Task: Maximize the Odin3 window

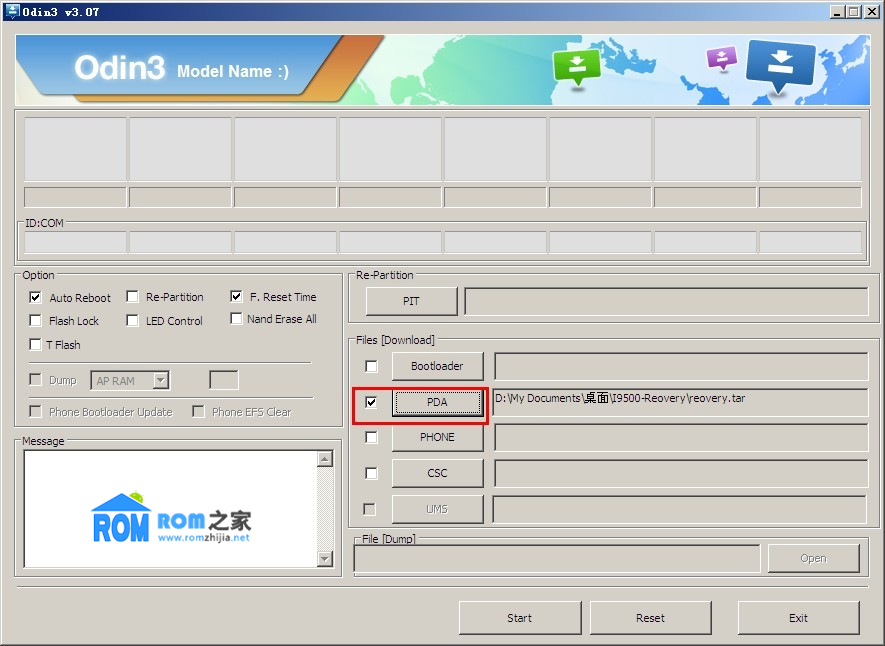Action: [x=854, y=11]
